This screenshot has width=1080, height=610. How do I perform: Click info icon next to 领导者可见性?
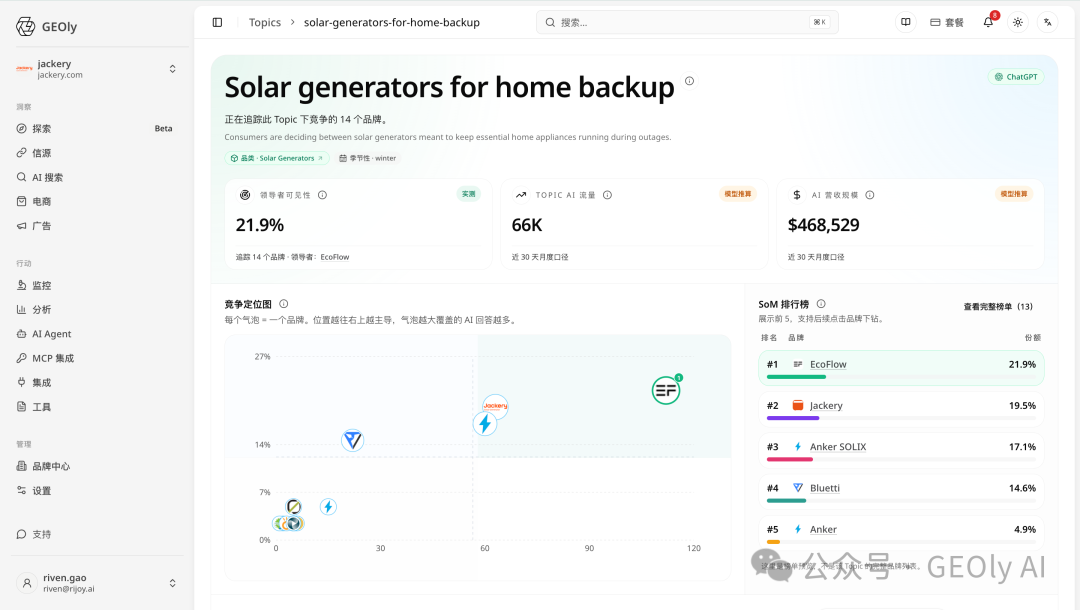322,195
